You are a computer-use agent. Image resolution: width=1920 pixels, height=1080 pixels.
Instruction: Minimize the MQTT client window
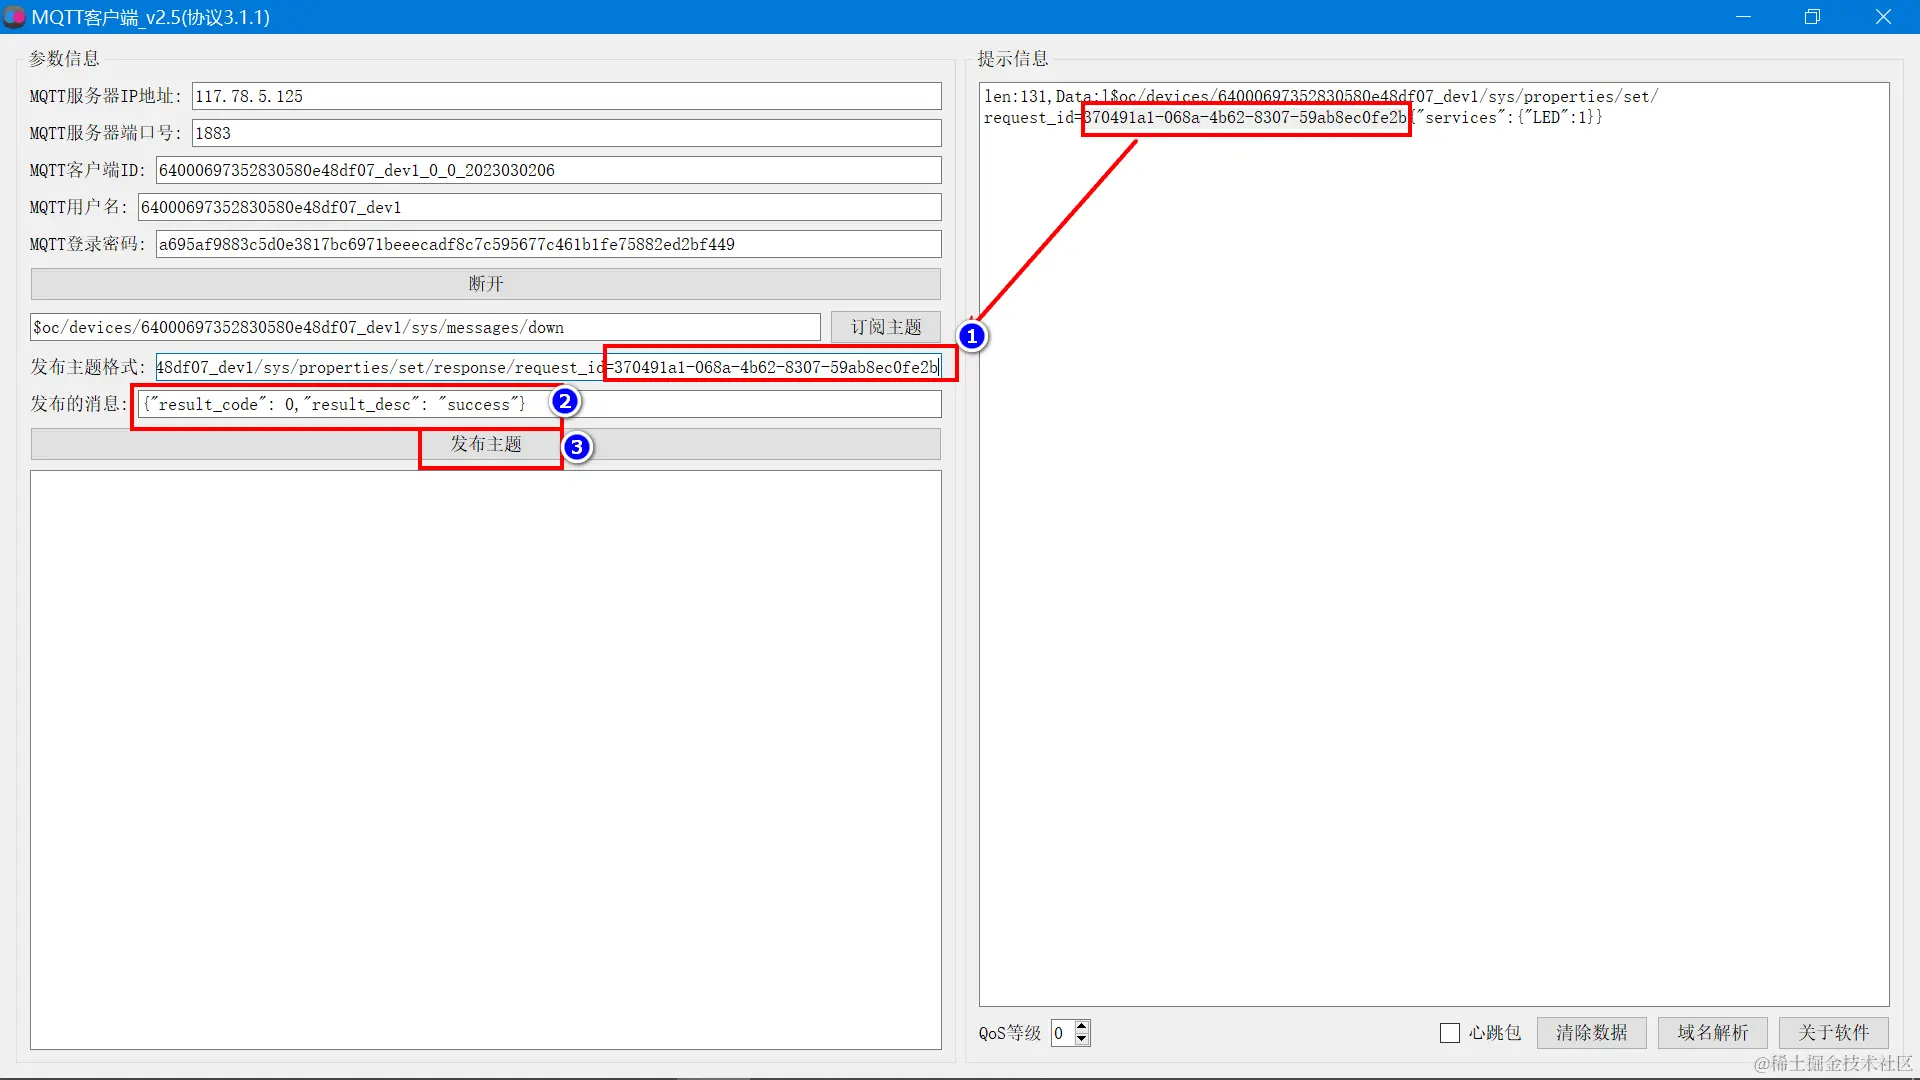coord(1743,17)
